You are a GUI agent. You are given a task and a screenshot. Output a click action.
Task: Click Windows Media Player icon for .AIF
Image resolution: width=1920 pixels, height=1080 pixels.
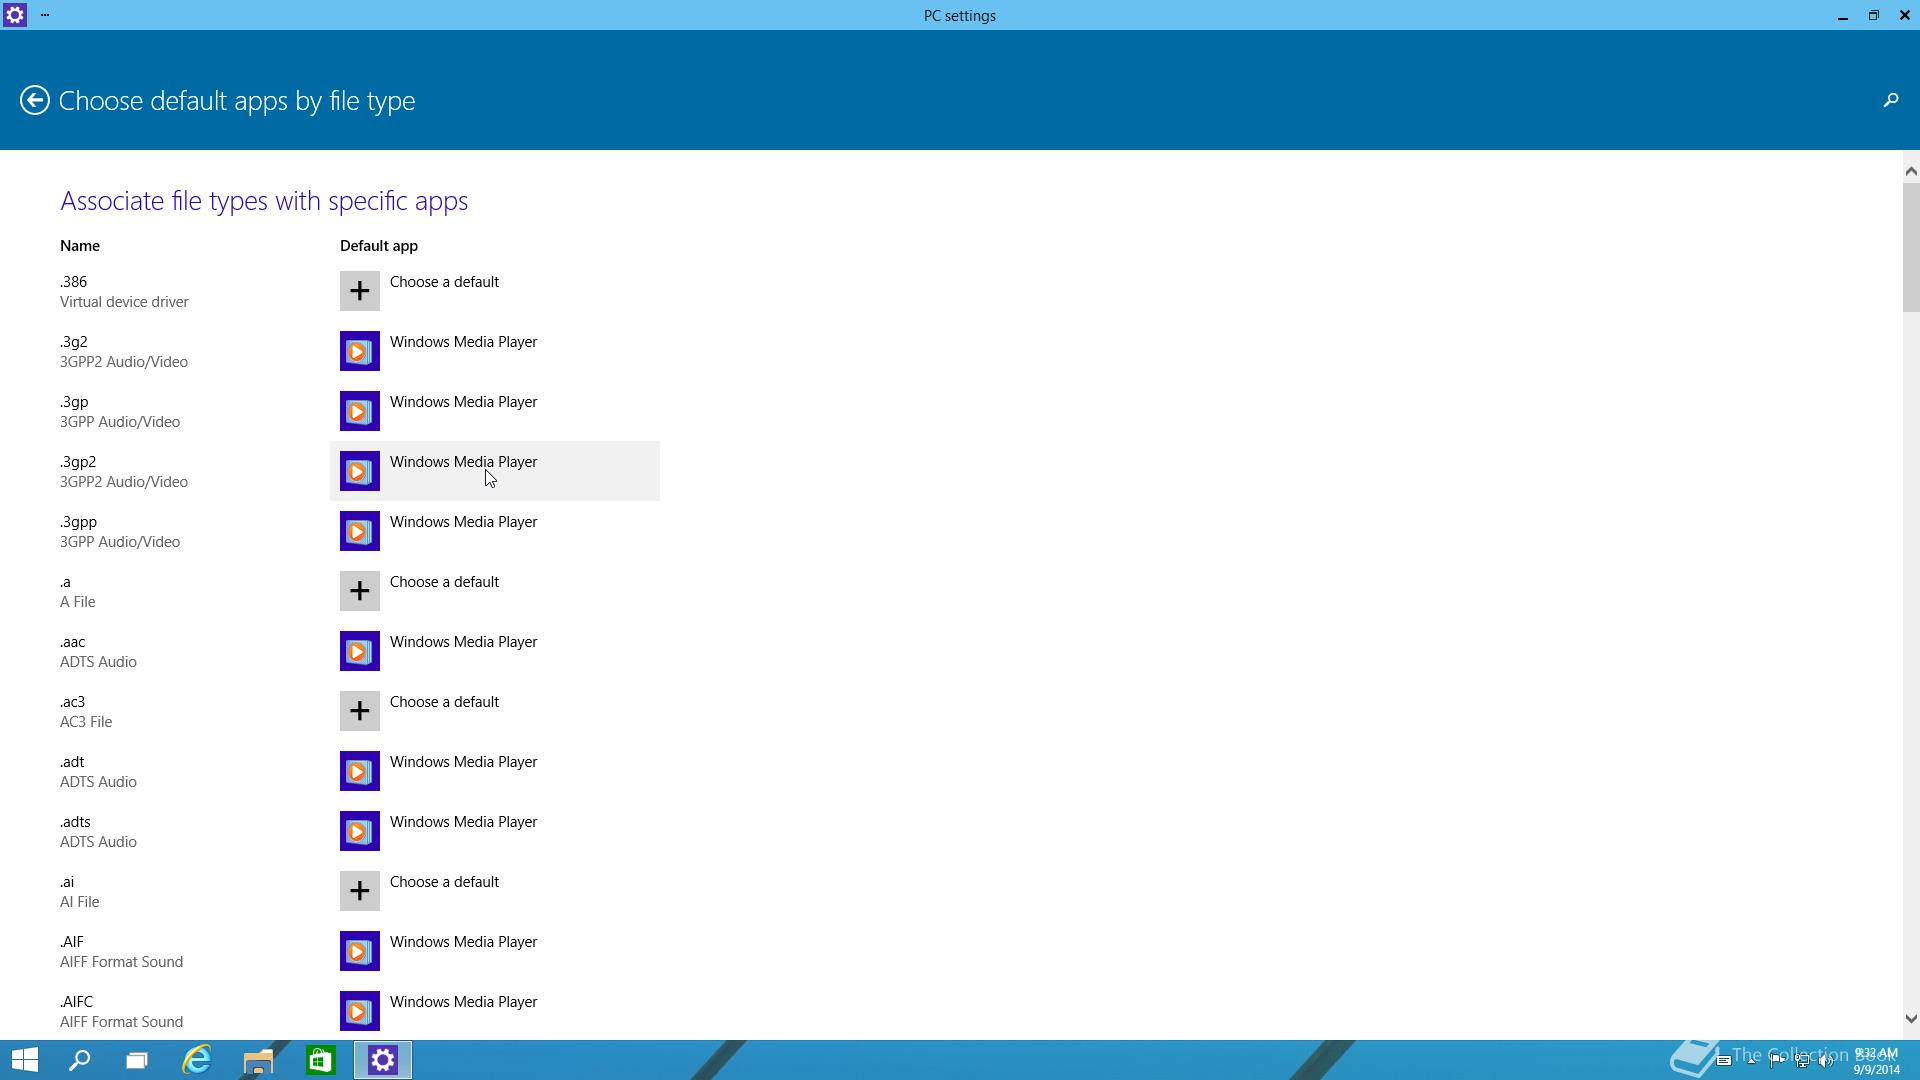(360, 951)
